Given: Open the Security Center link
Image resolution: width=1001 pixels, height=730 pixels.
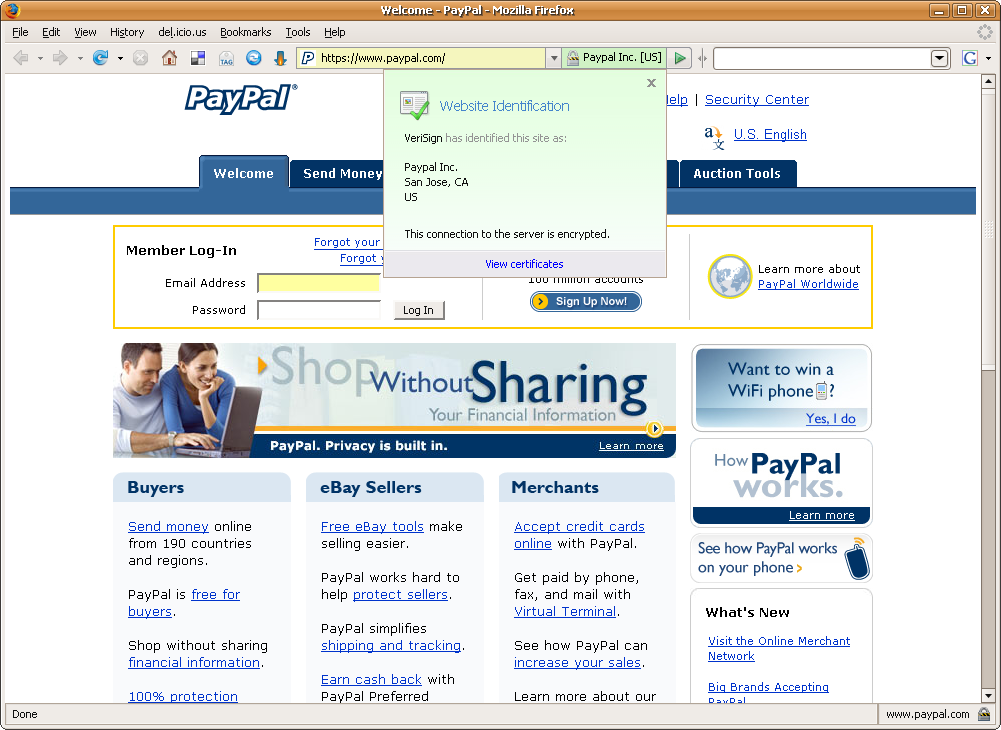Looking at the screenshot, I should click(x=756, y=100).
